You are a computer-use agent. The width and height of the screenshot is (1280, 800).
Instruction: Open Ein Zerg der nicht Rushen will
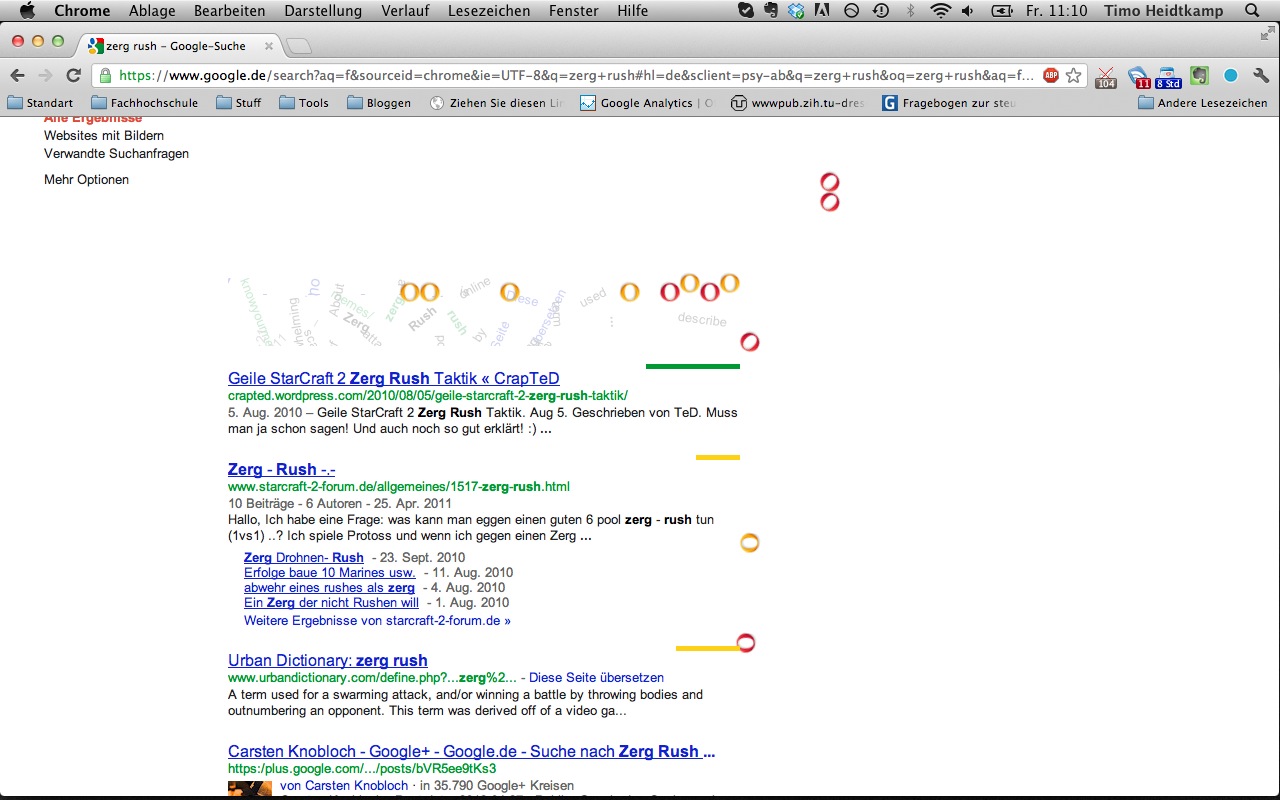pyautogui.click(x=331, y=602)
